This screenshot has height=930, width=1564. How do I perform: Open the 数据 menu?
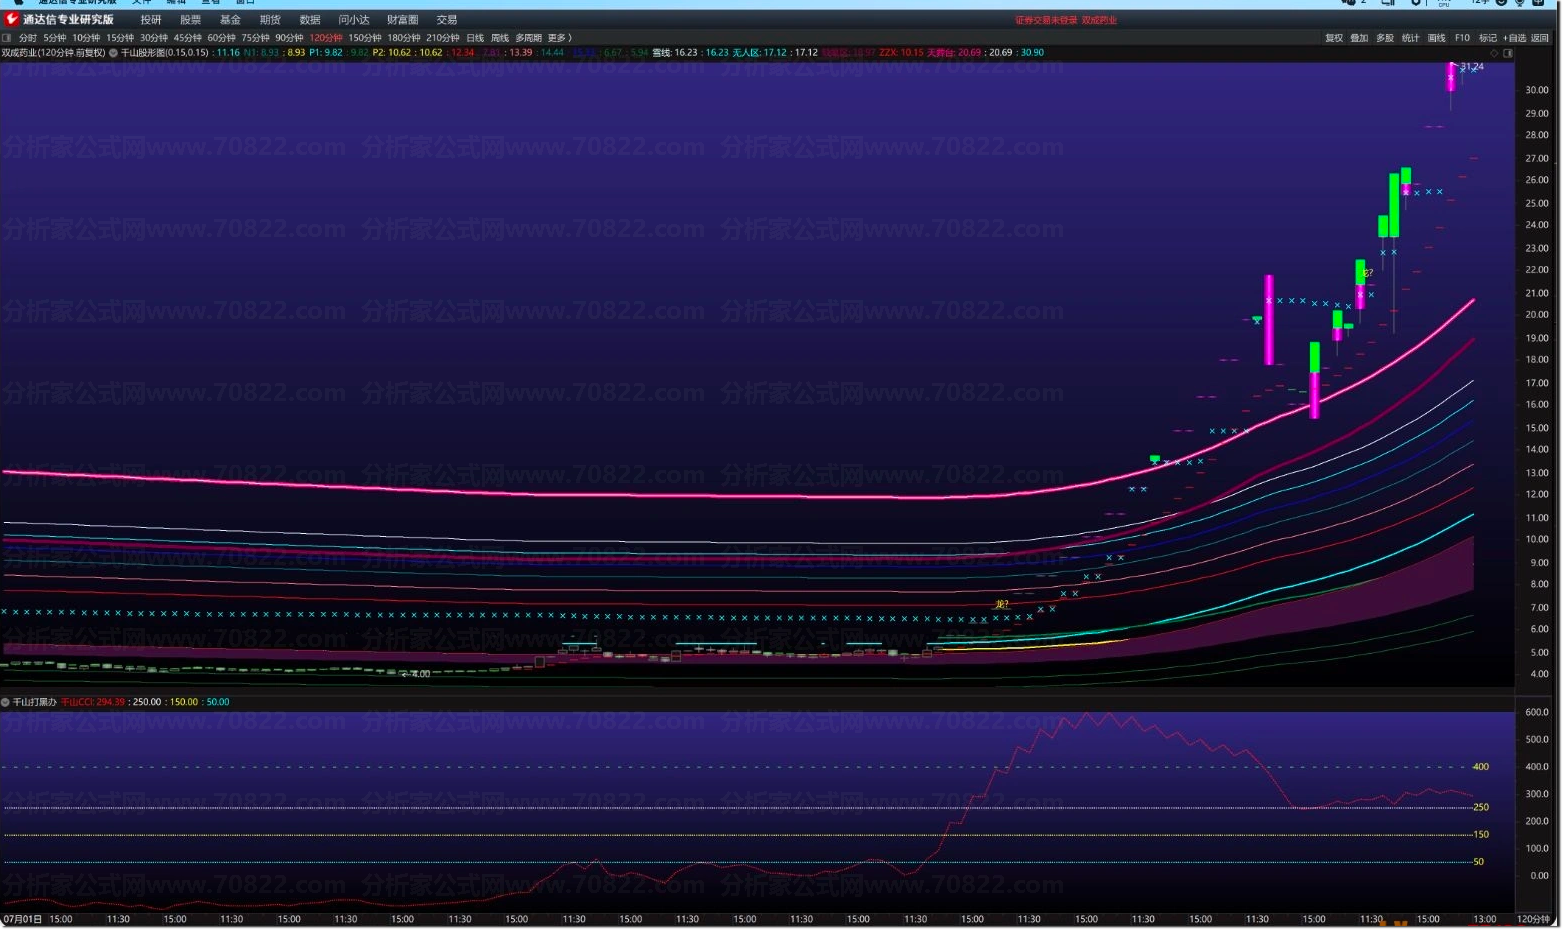coord(310,20)
